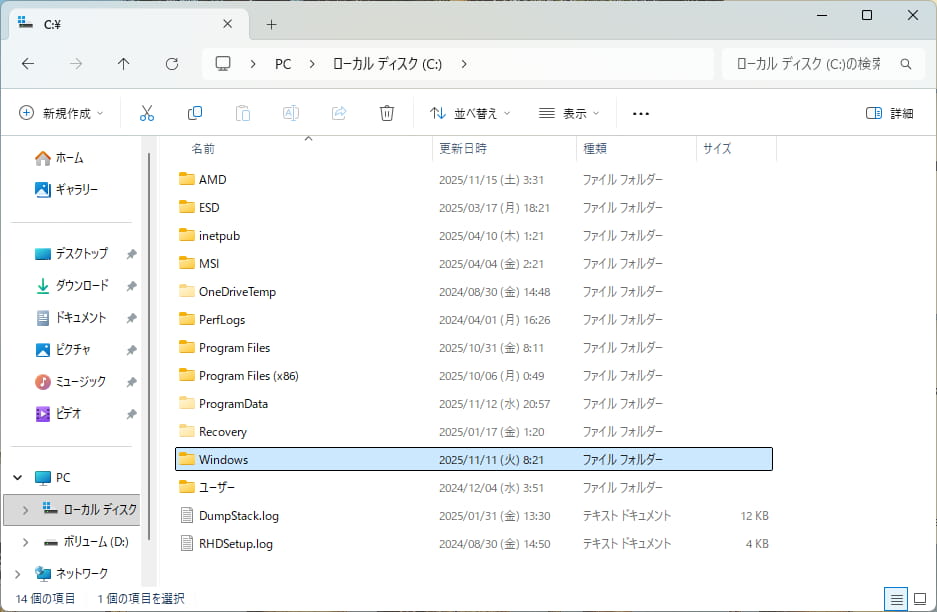Viewport: 937px width, 612px height.
Task: Switch to large thumbnails view in status bar
Action: pyautogui.click(x=919, y=599)
